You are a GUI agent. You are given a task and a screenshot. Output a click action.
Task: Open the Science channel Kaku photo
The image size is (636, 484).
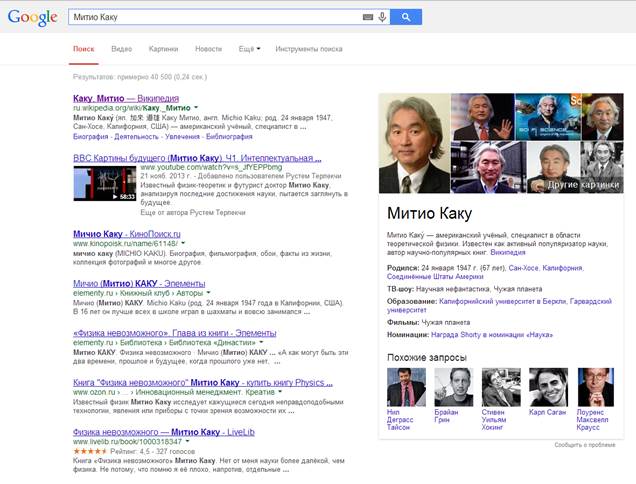[548, 117]
